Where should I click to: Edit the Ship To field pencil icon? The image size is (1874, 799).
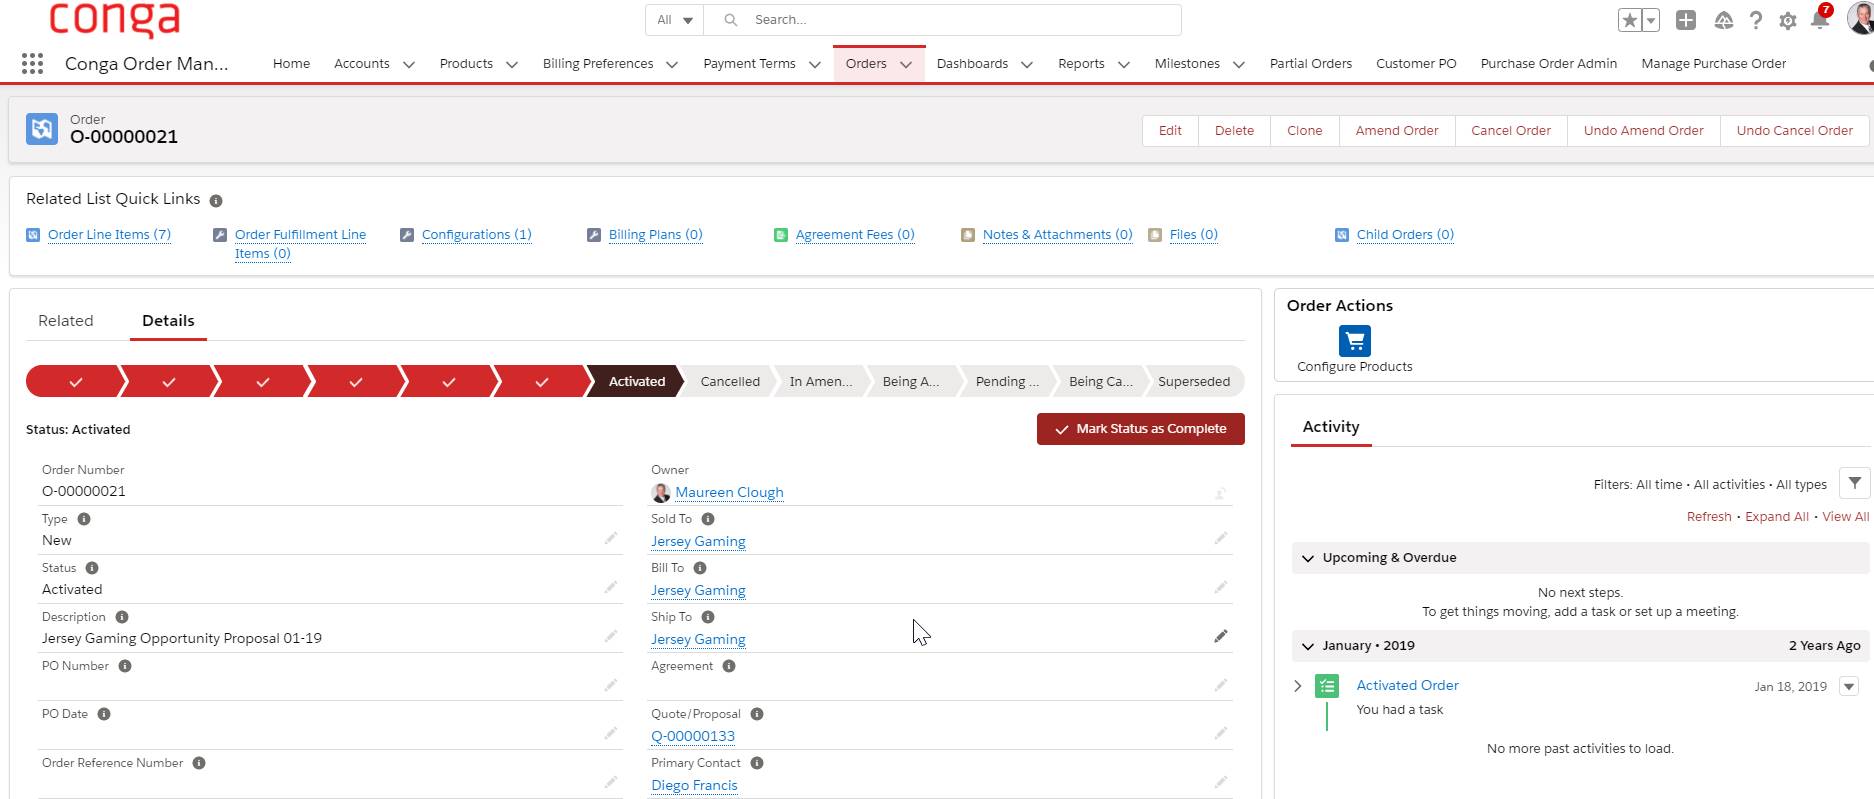pyautogui.click(x=1221, y=636)
